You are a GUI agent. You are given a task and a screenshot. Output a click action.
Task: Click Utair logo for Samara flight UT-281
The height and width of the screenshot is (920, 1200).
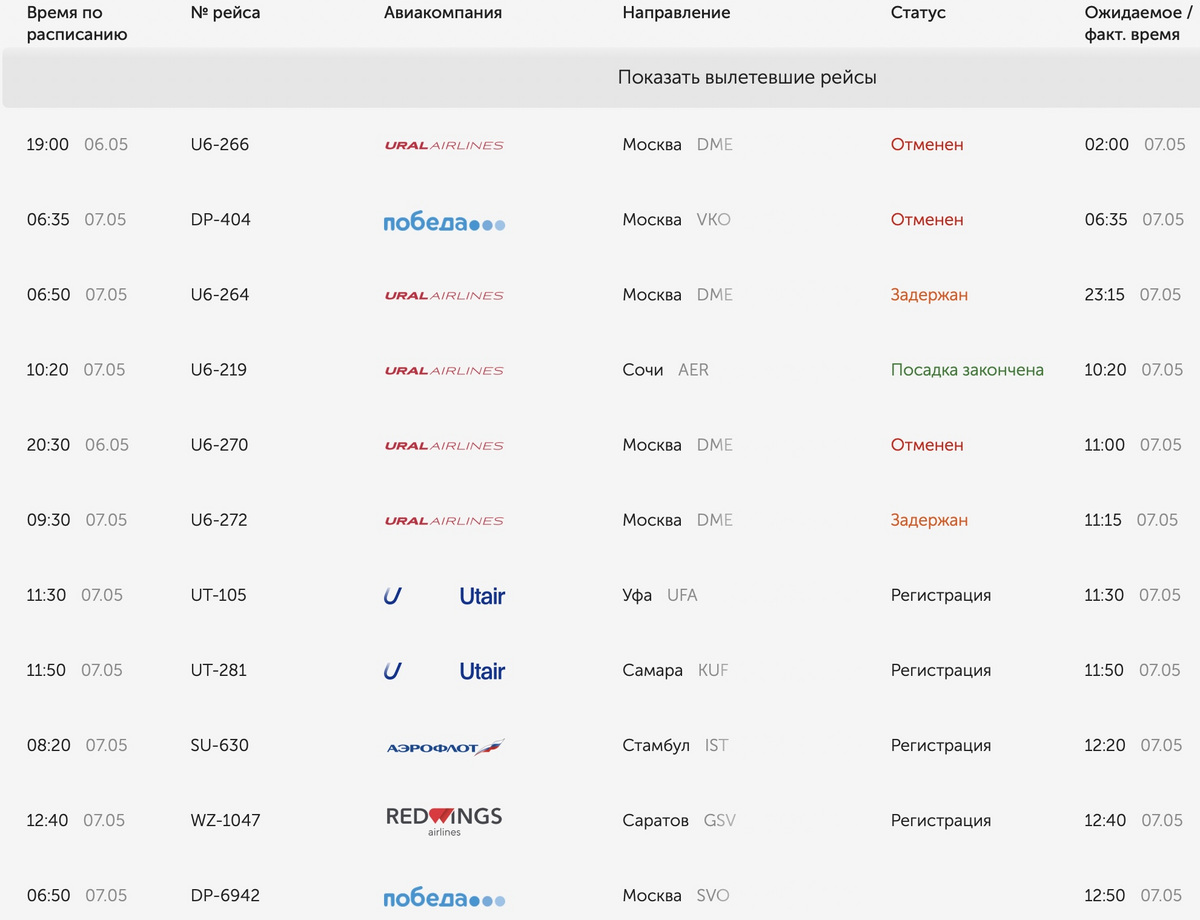[x=444, y=671]
